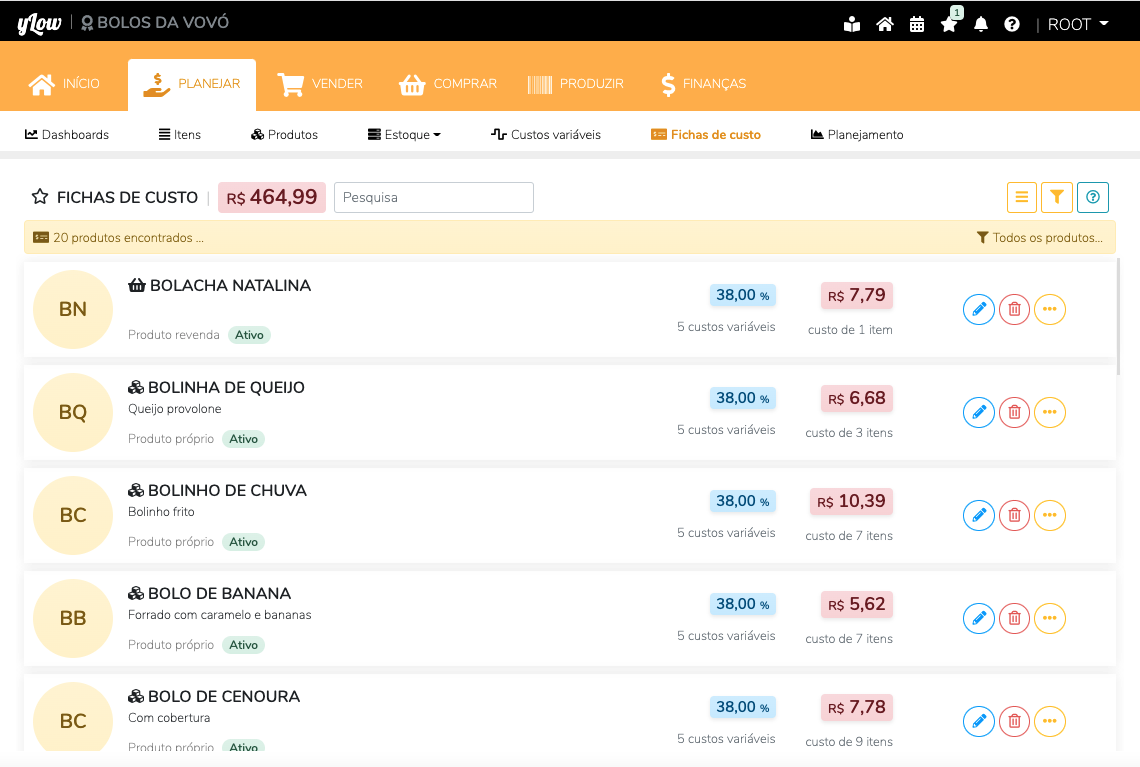Go to the Vender tab
This screenshot has height=767, width=1140.
tap(320, 84)
